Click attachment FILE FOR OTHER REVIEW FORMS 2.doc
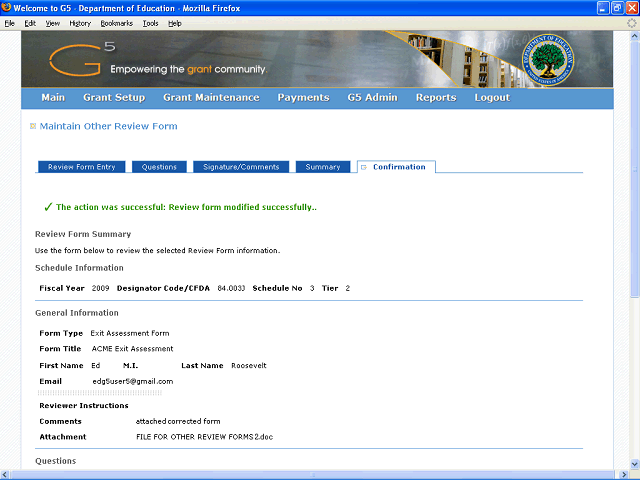The image size is (640, 480). [x=204, y=437]
